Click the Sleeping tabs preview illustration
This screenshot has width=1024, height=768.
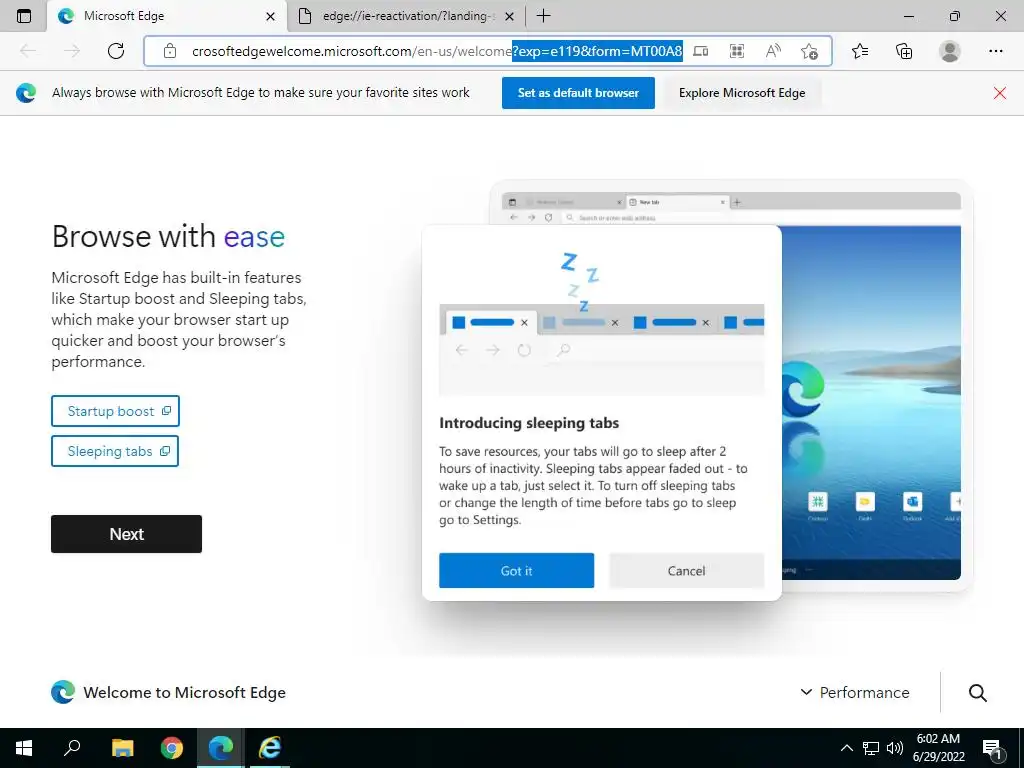[601, 413]
